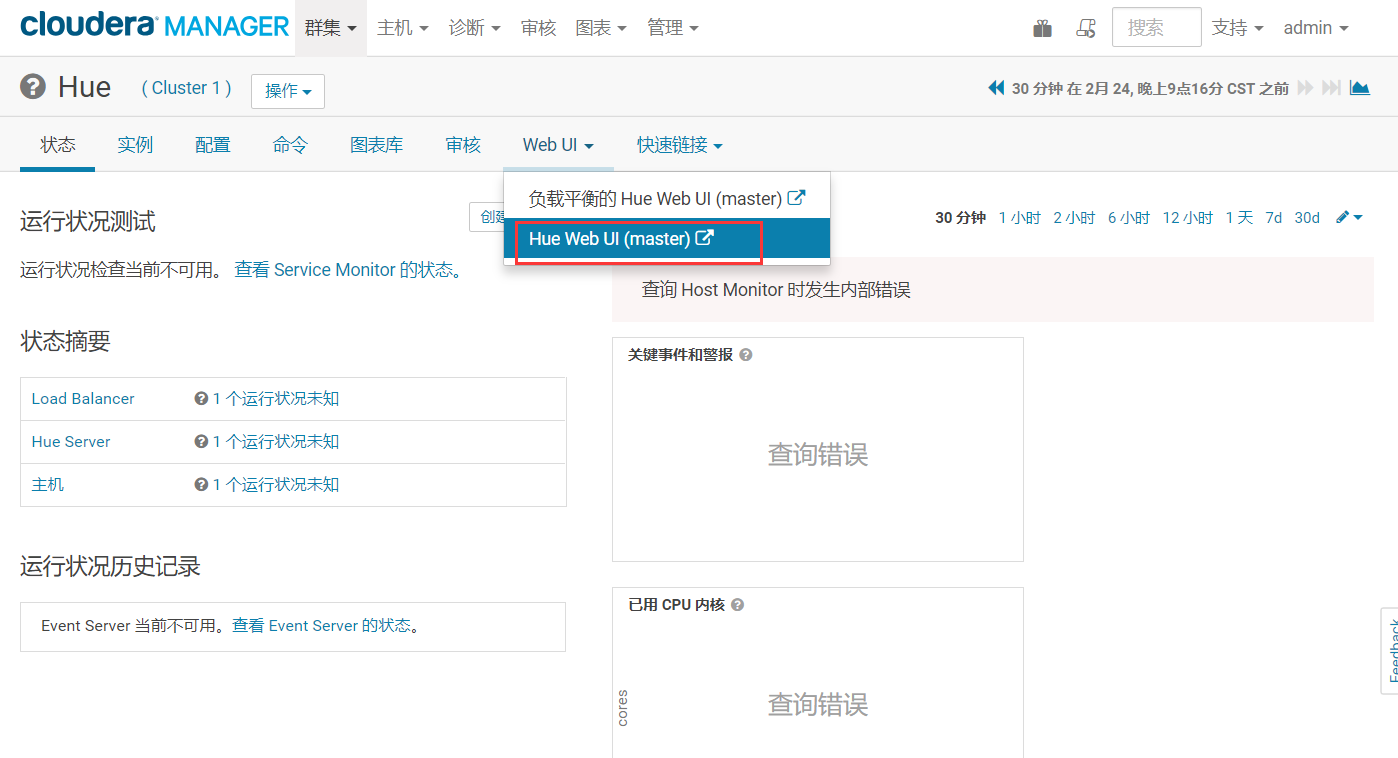Click the question mark Hue status icon

tap(33, 87)
